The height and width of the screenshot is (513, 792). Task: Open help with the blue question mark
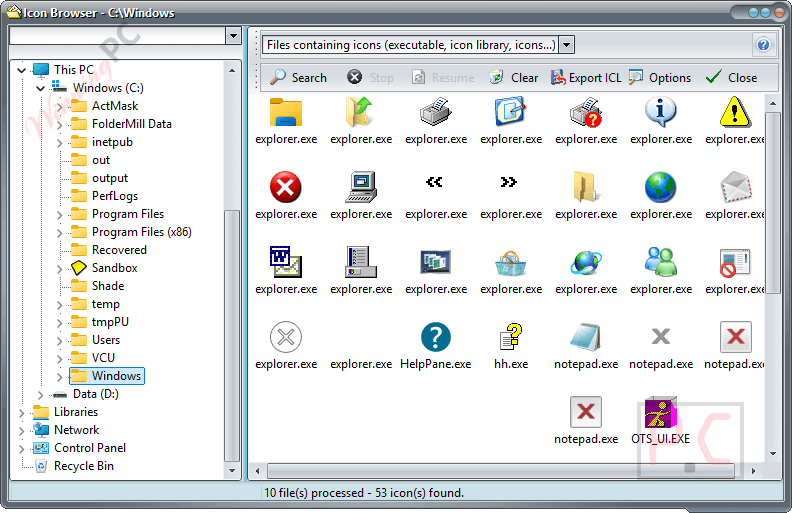763,45
